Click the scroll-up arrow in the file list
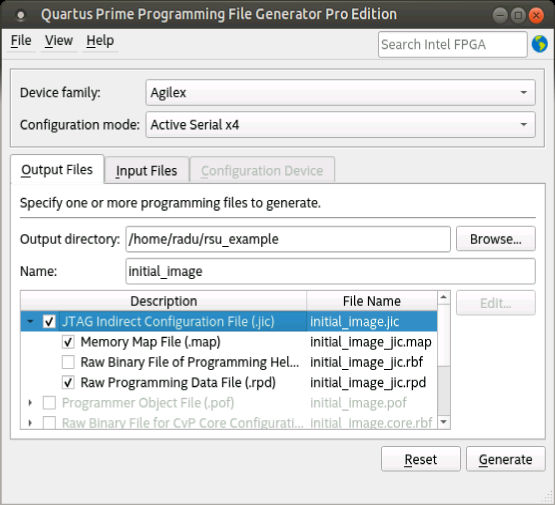This screenshot has width=555, height=505. [x=444, y=297]
